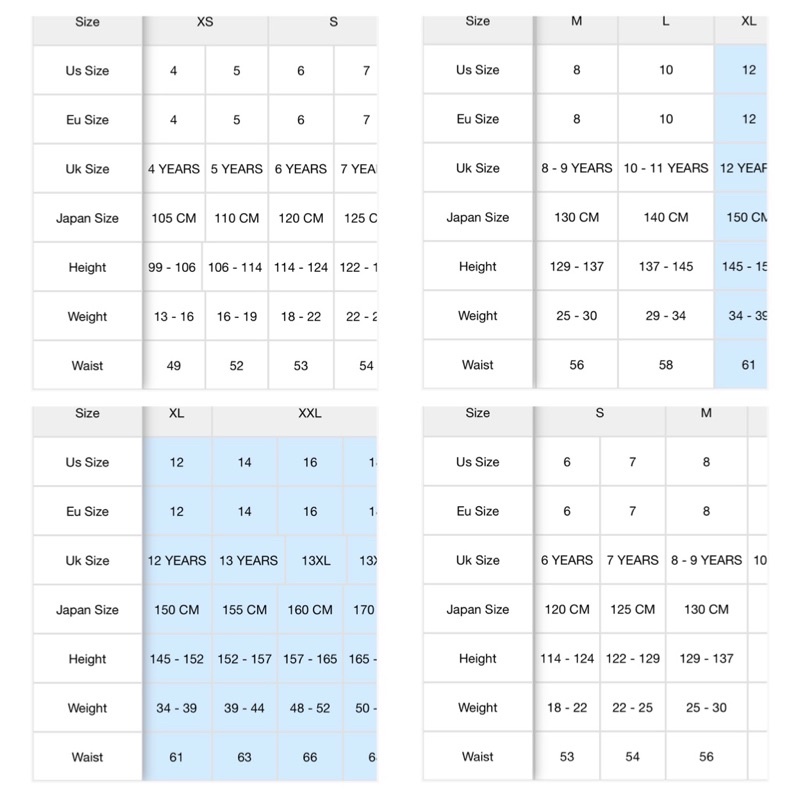Click the XS size column header

[x=205, y=22]
